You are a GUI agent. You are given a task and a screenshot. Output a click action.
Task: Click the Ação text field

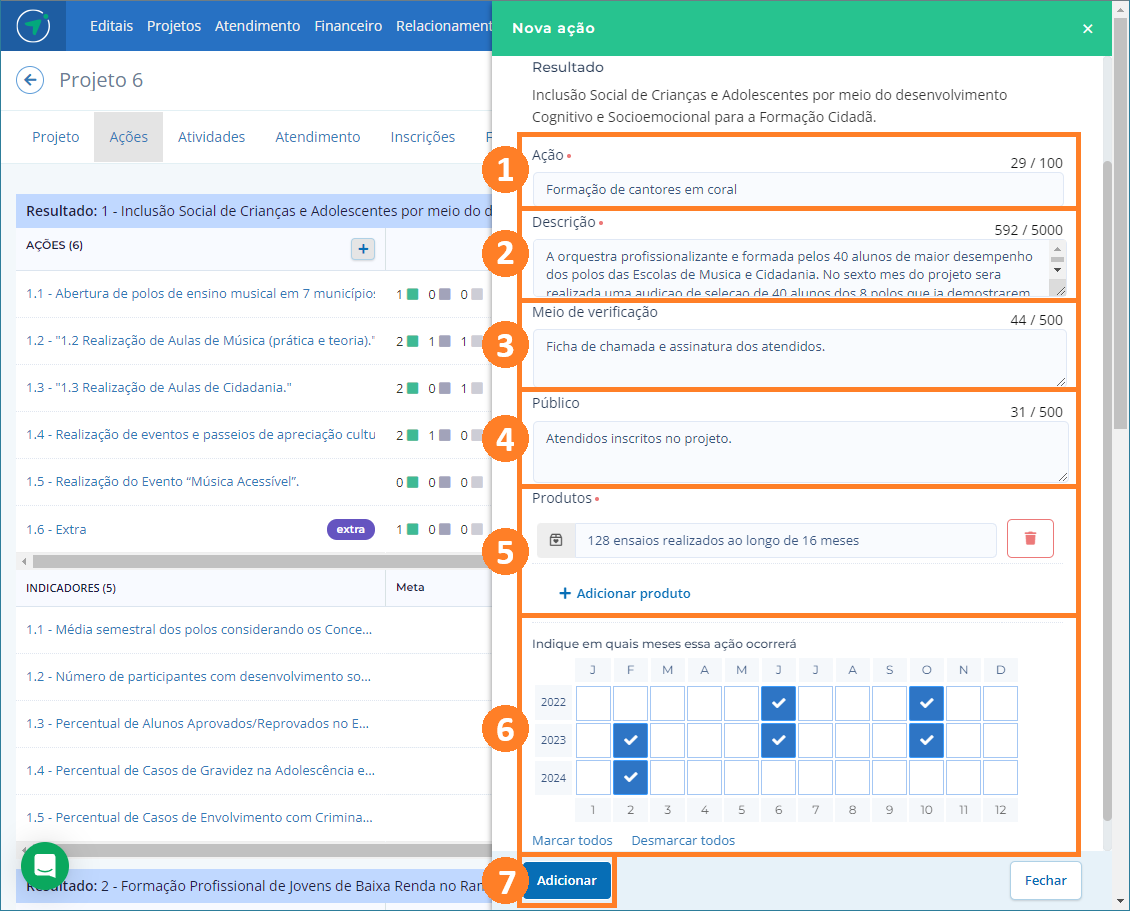pyautogui.click(x=798, y=190)
